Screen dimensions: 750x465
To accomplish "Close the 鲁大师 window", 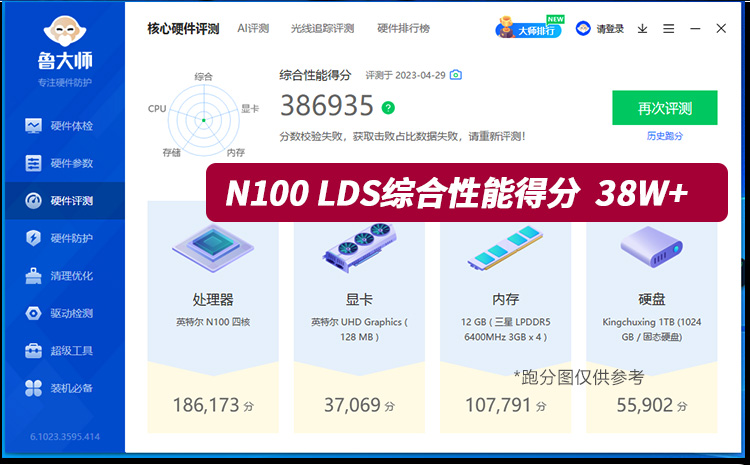I will 721,29.
